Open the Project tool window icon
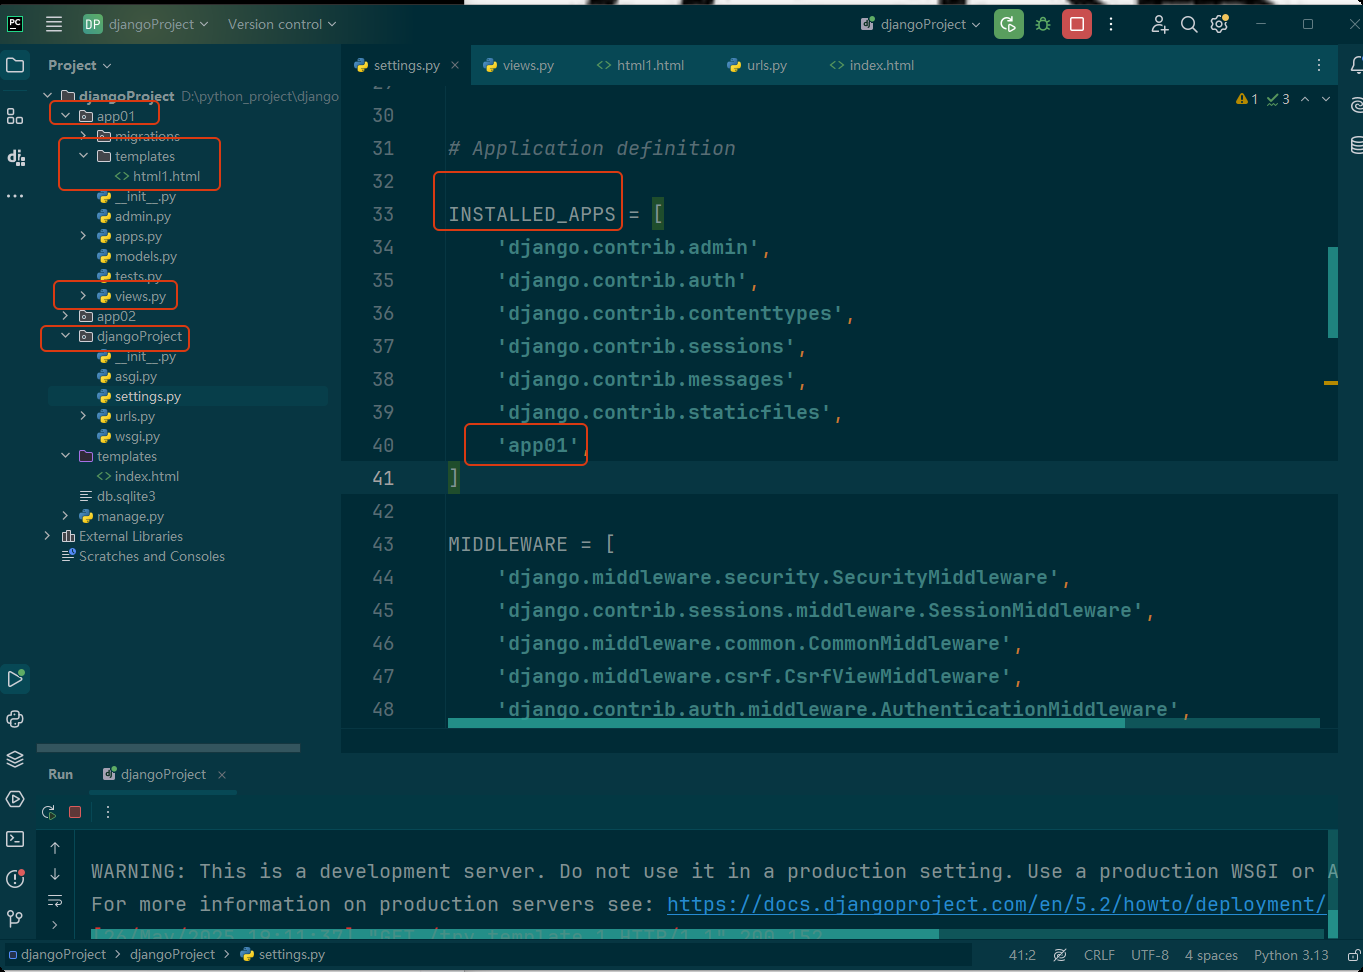Image resolution: width=1363 pixels, height=972 pixels. point(15,66)
